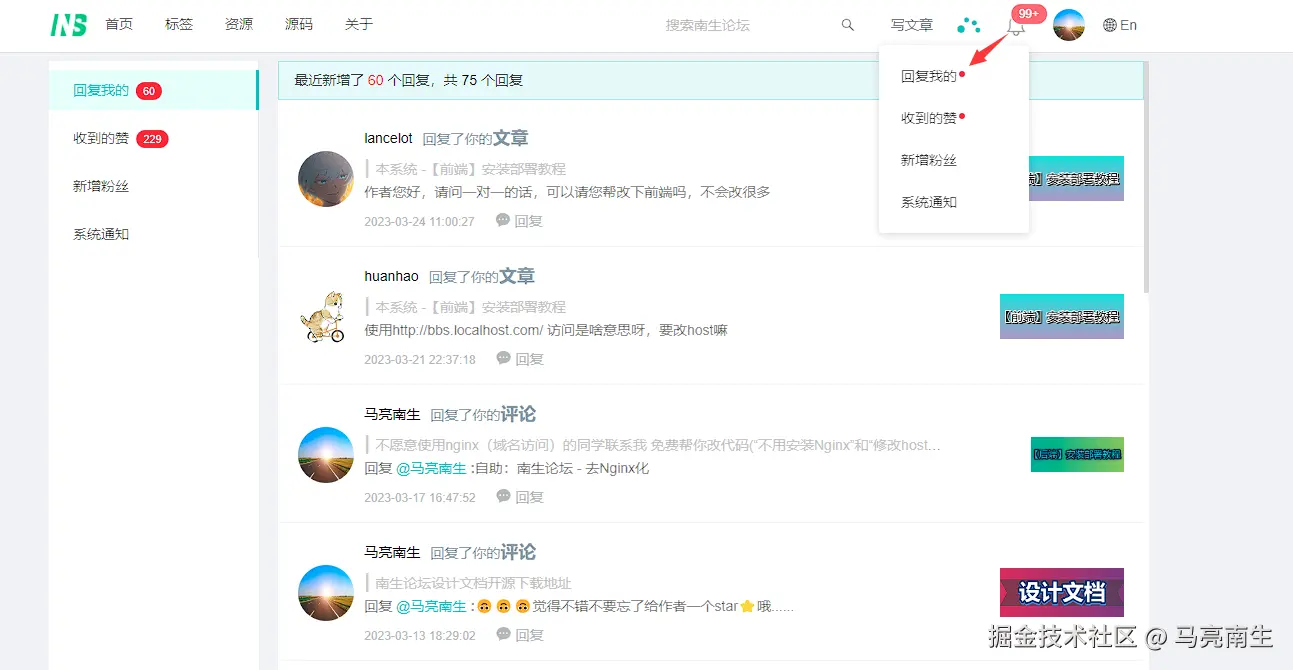
Task: Click the green three-dots icon beside 写文章
Action: tap(967, 24)
